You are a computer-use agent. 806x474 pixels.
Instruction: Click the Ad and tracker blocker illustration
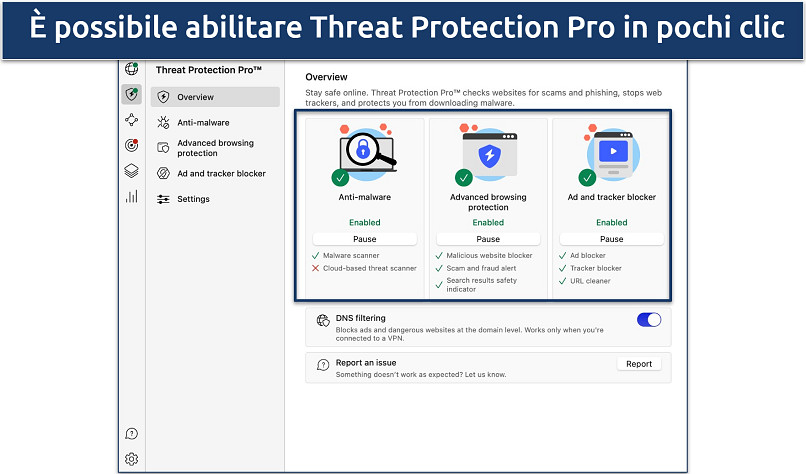(612, 153)
